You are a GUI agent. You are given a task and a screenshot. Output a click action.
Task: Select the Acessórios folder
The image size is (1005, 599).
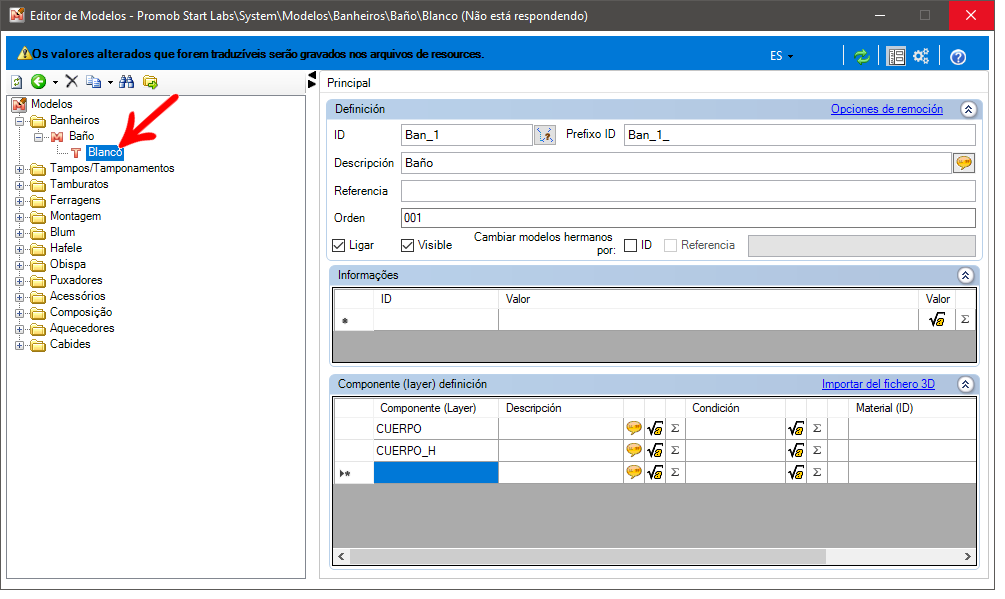coord(77,296)
